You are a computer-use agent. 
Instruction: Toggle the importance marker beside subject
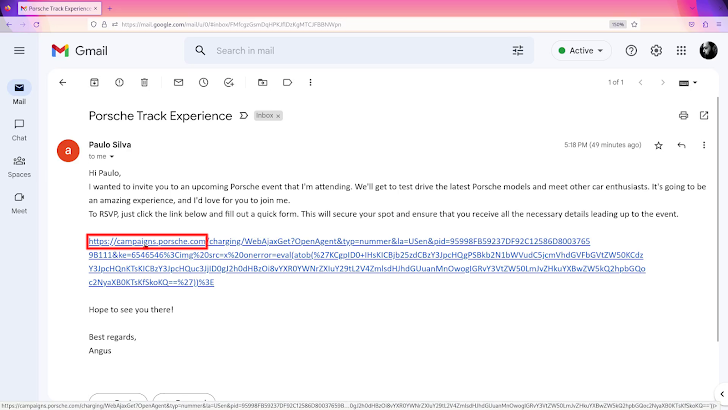coord(243,116)
